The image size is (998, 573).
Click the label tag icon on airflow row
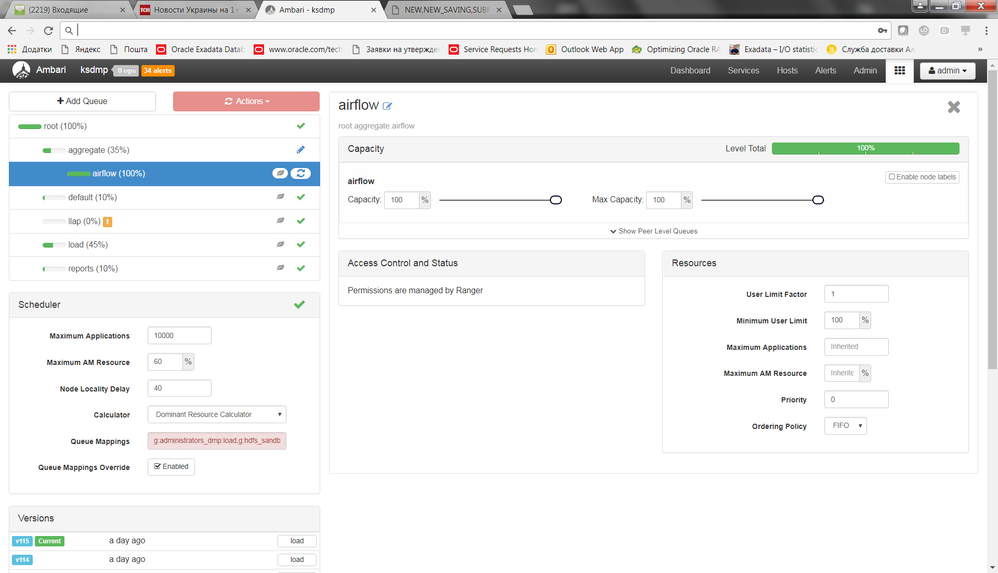click(280, 173)
